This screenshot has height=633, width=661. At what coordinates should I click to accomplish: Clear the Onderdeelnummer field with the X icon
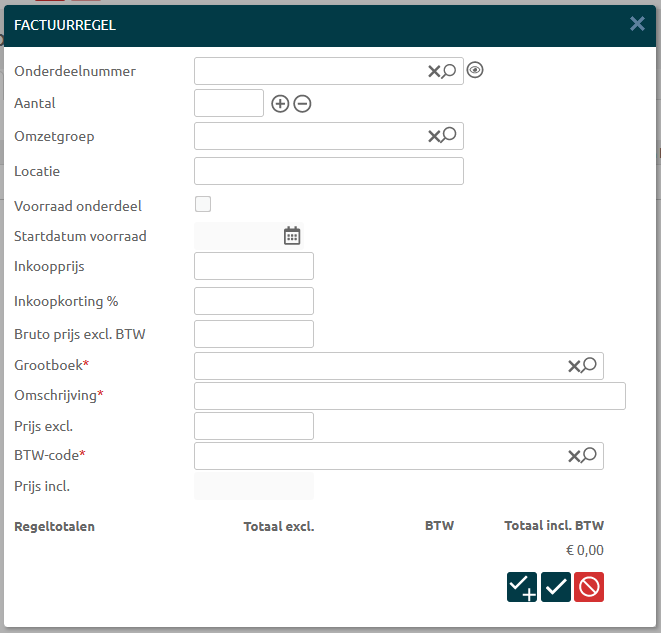[434, 71]
